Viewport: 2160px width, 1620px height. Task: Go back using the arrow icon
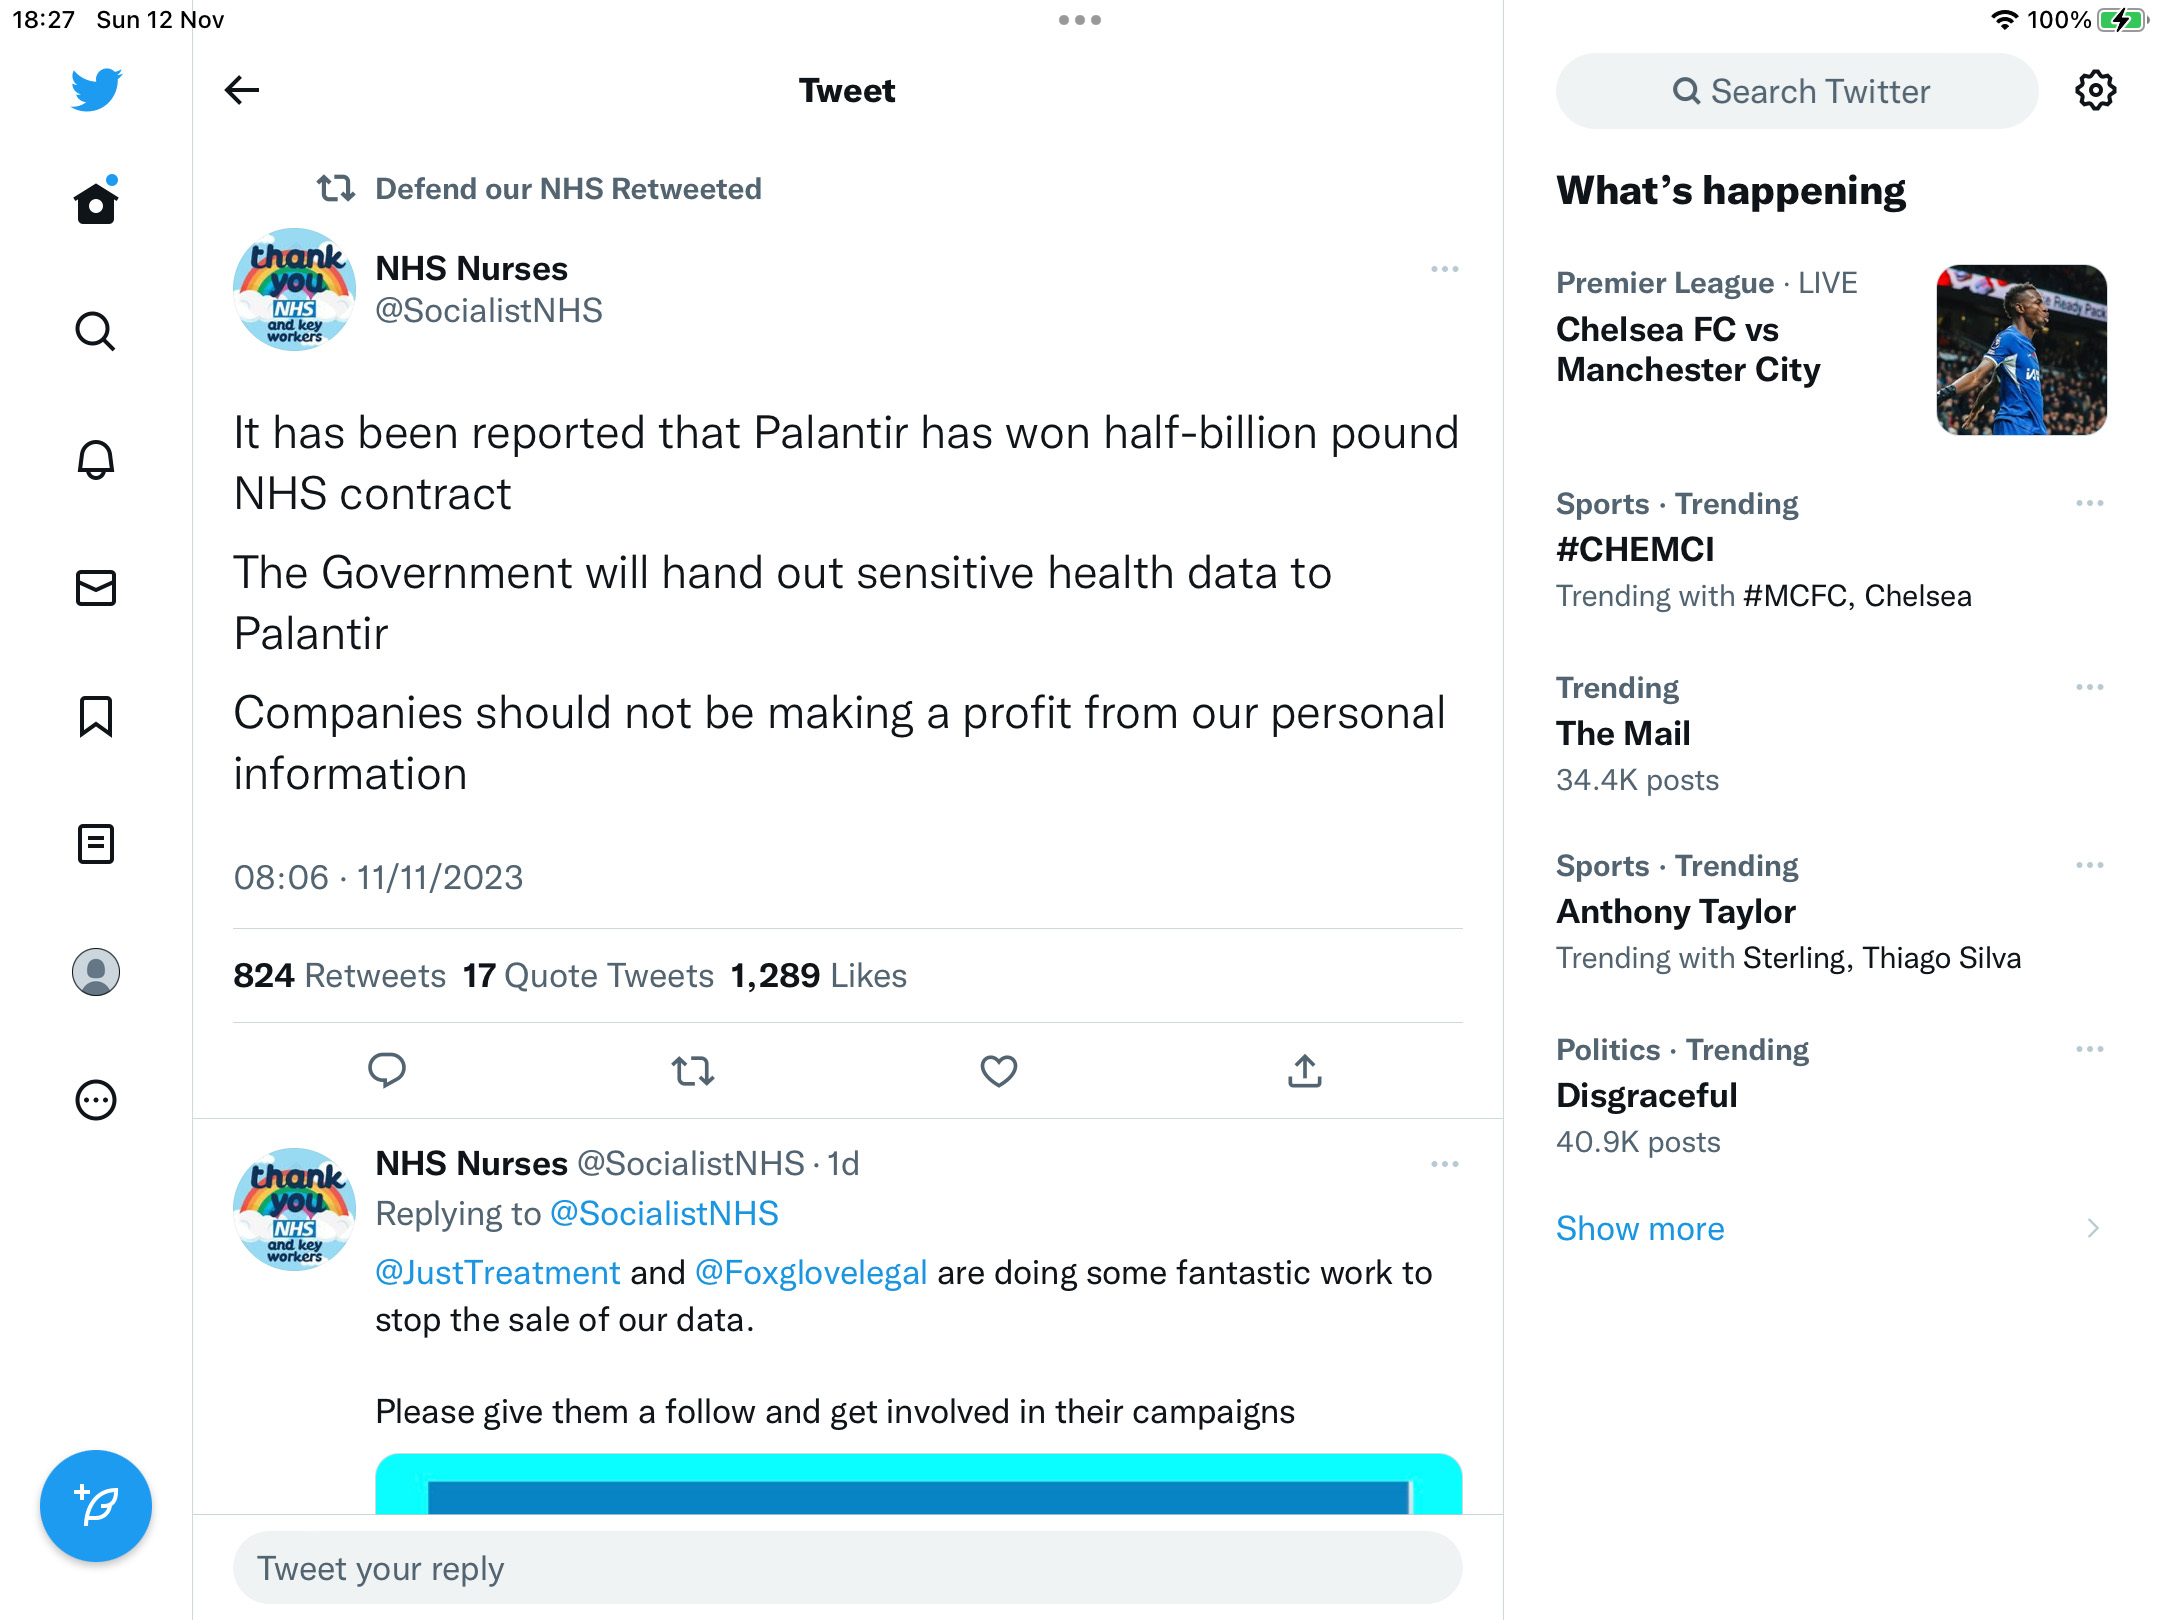242,90
